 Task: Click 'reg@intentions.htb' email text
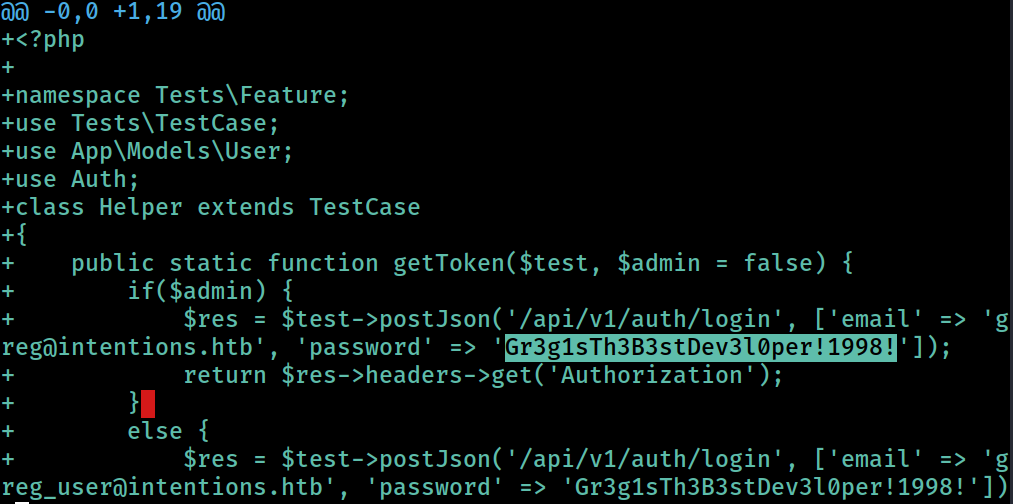[x=127, y=348]
